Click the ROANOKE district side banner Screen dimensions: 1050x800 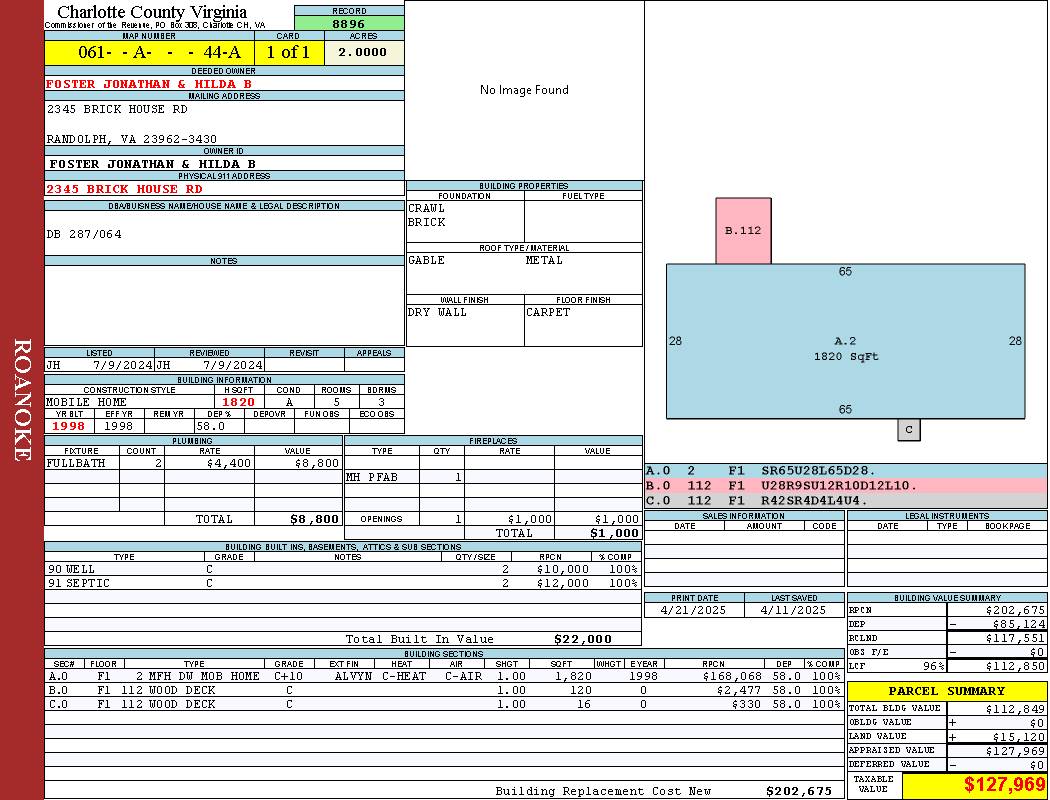point(22,400)
